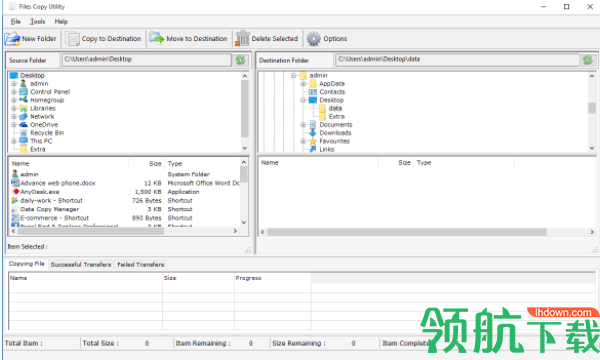Click the Destination Folder path field

(x=457, y=59)
